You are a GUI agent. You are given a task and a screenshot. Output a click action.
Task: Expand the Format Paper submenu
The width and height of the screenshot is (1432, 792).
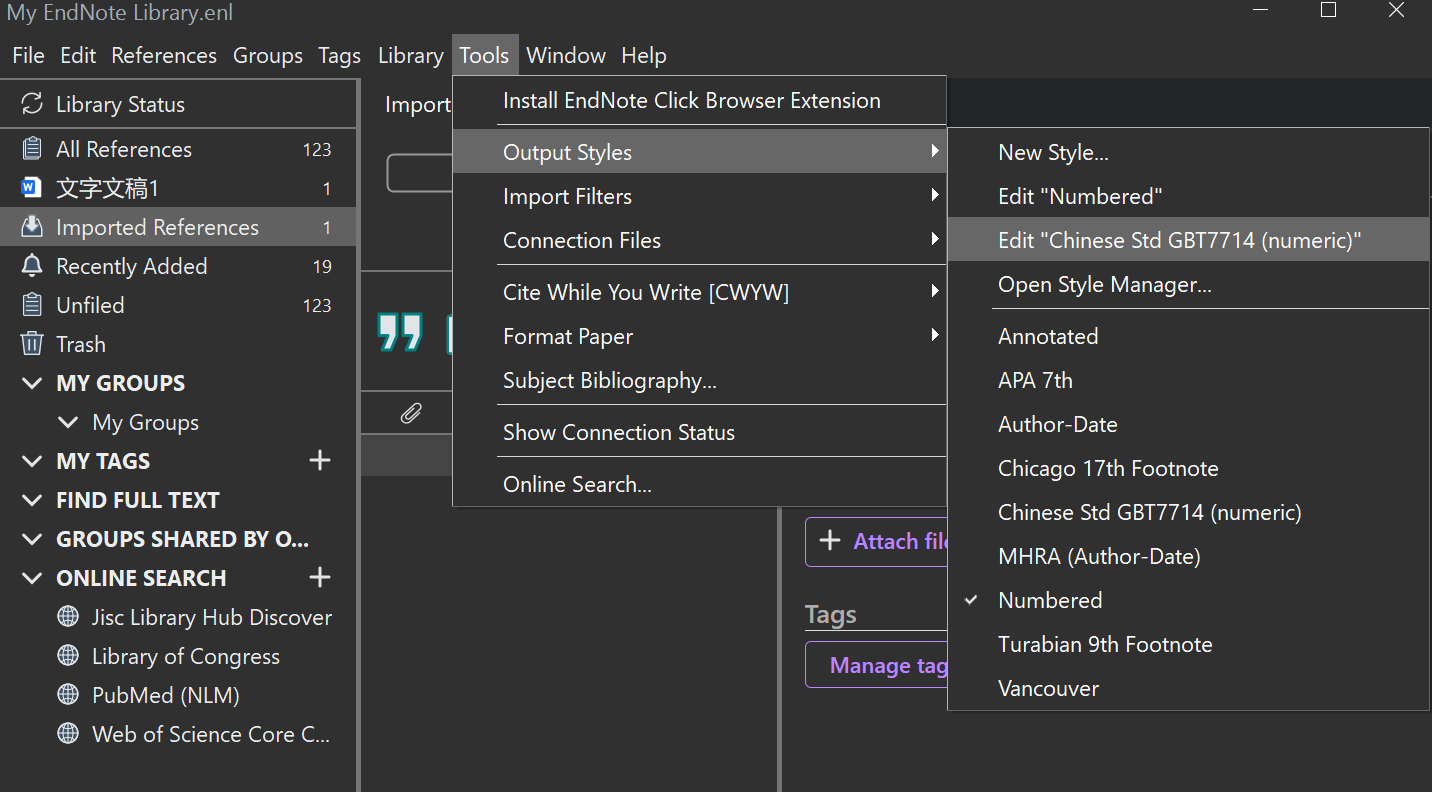pos(699,336)
